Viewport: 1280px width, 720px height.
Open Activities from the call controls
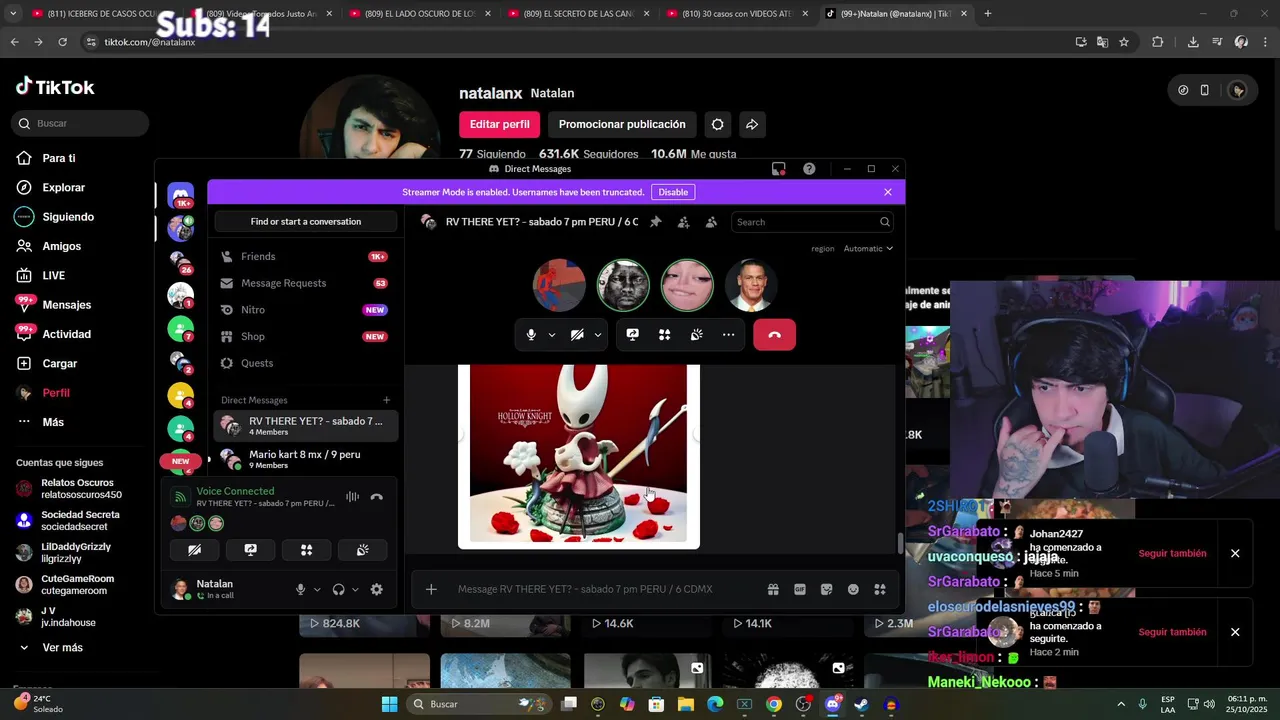coord(664,335)
